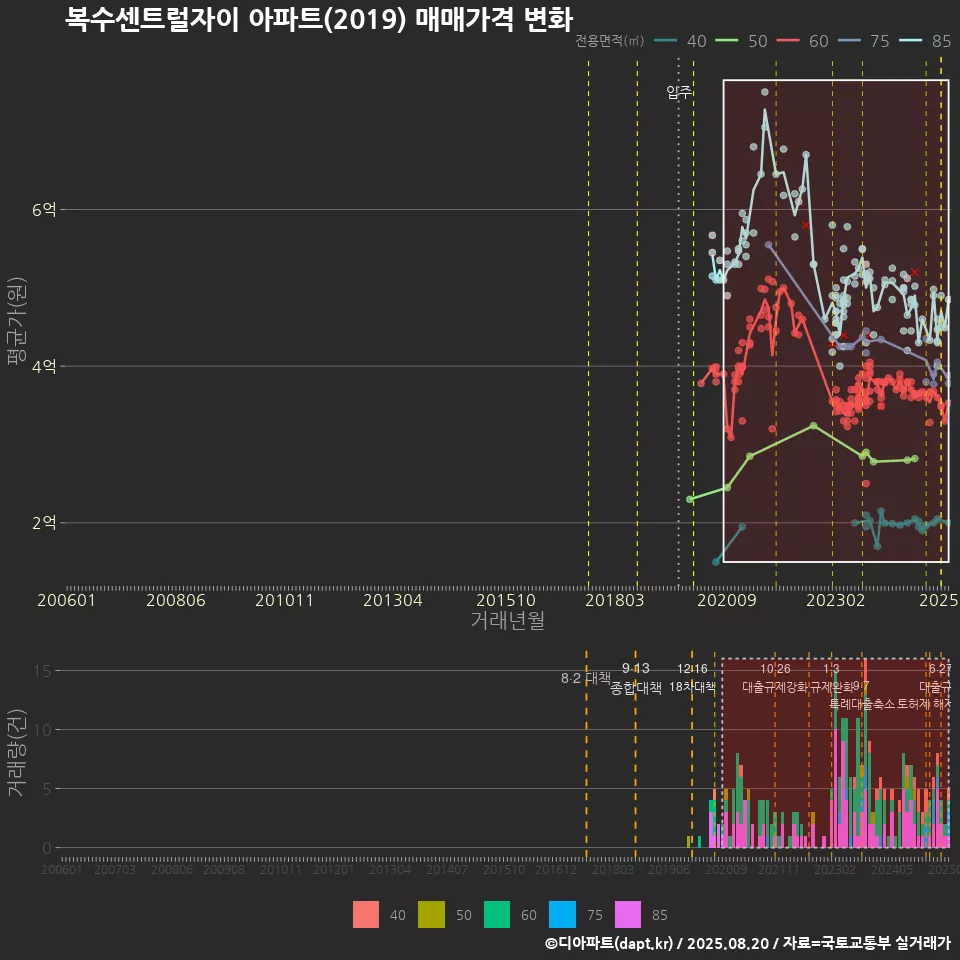Click the first green 50㎡ data point
Image resolution: width=960 pixels, height=960 pixels.
[x=690, y=500]
